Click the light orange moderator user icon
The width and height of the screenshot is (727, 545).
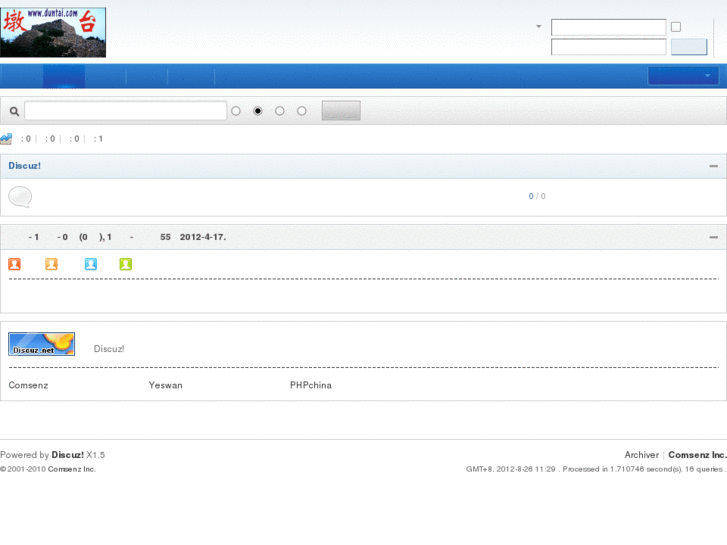click(x=51, y=264)
